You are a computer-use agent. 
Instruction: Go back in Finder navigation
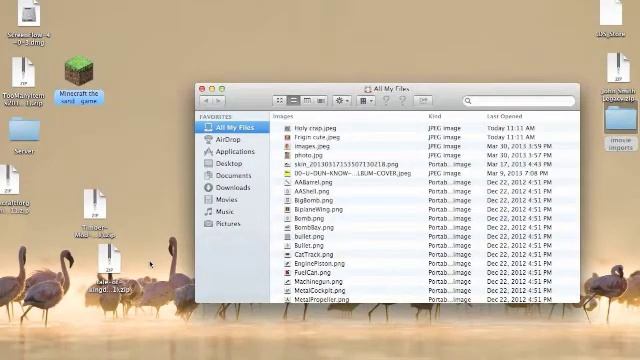(206, 101)
